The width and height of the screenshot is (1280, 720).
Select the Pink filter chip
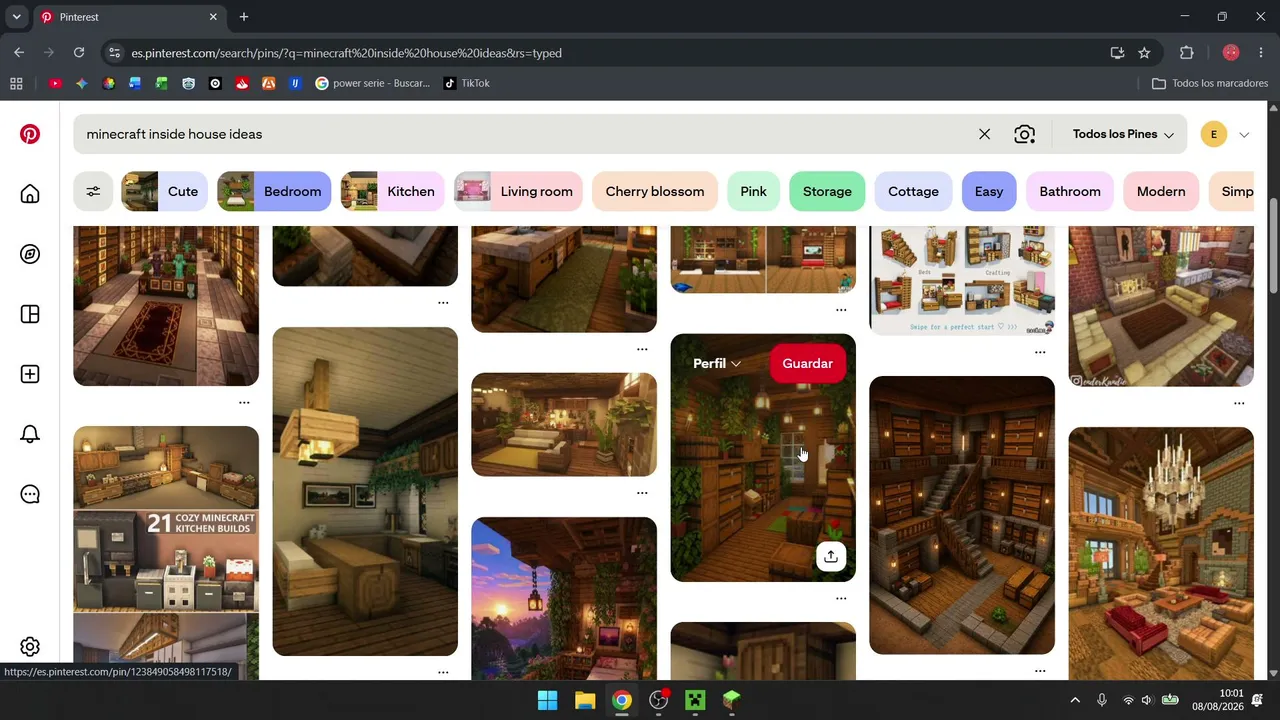(x=753, y=191)
